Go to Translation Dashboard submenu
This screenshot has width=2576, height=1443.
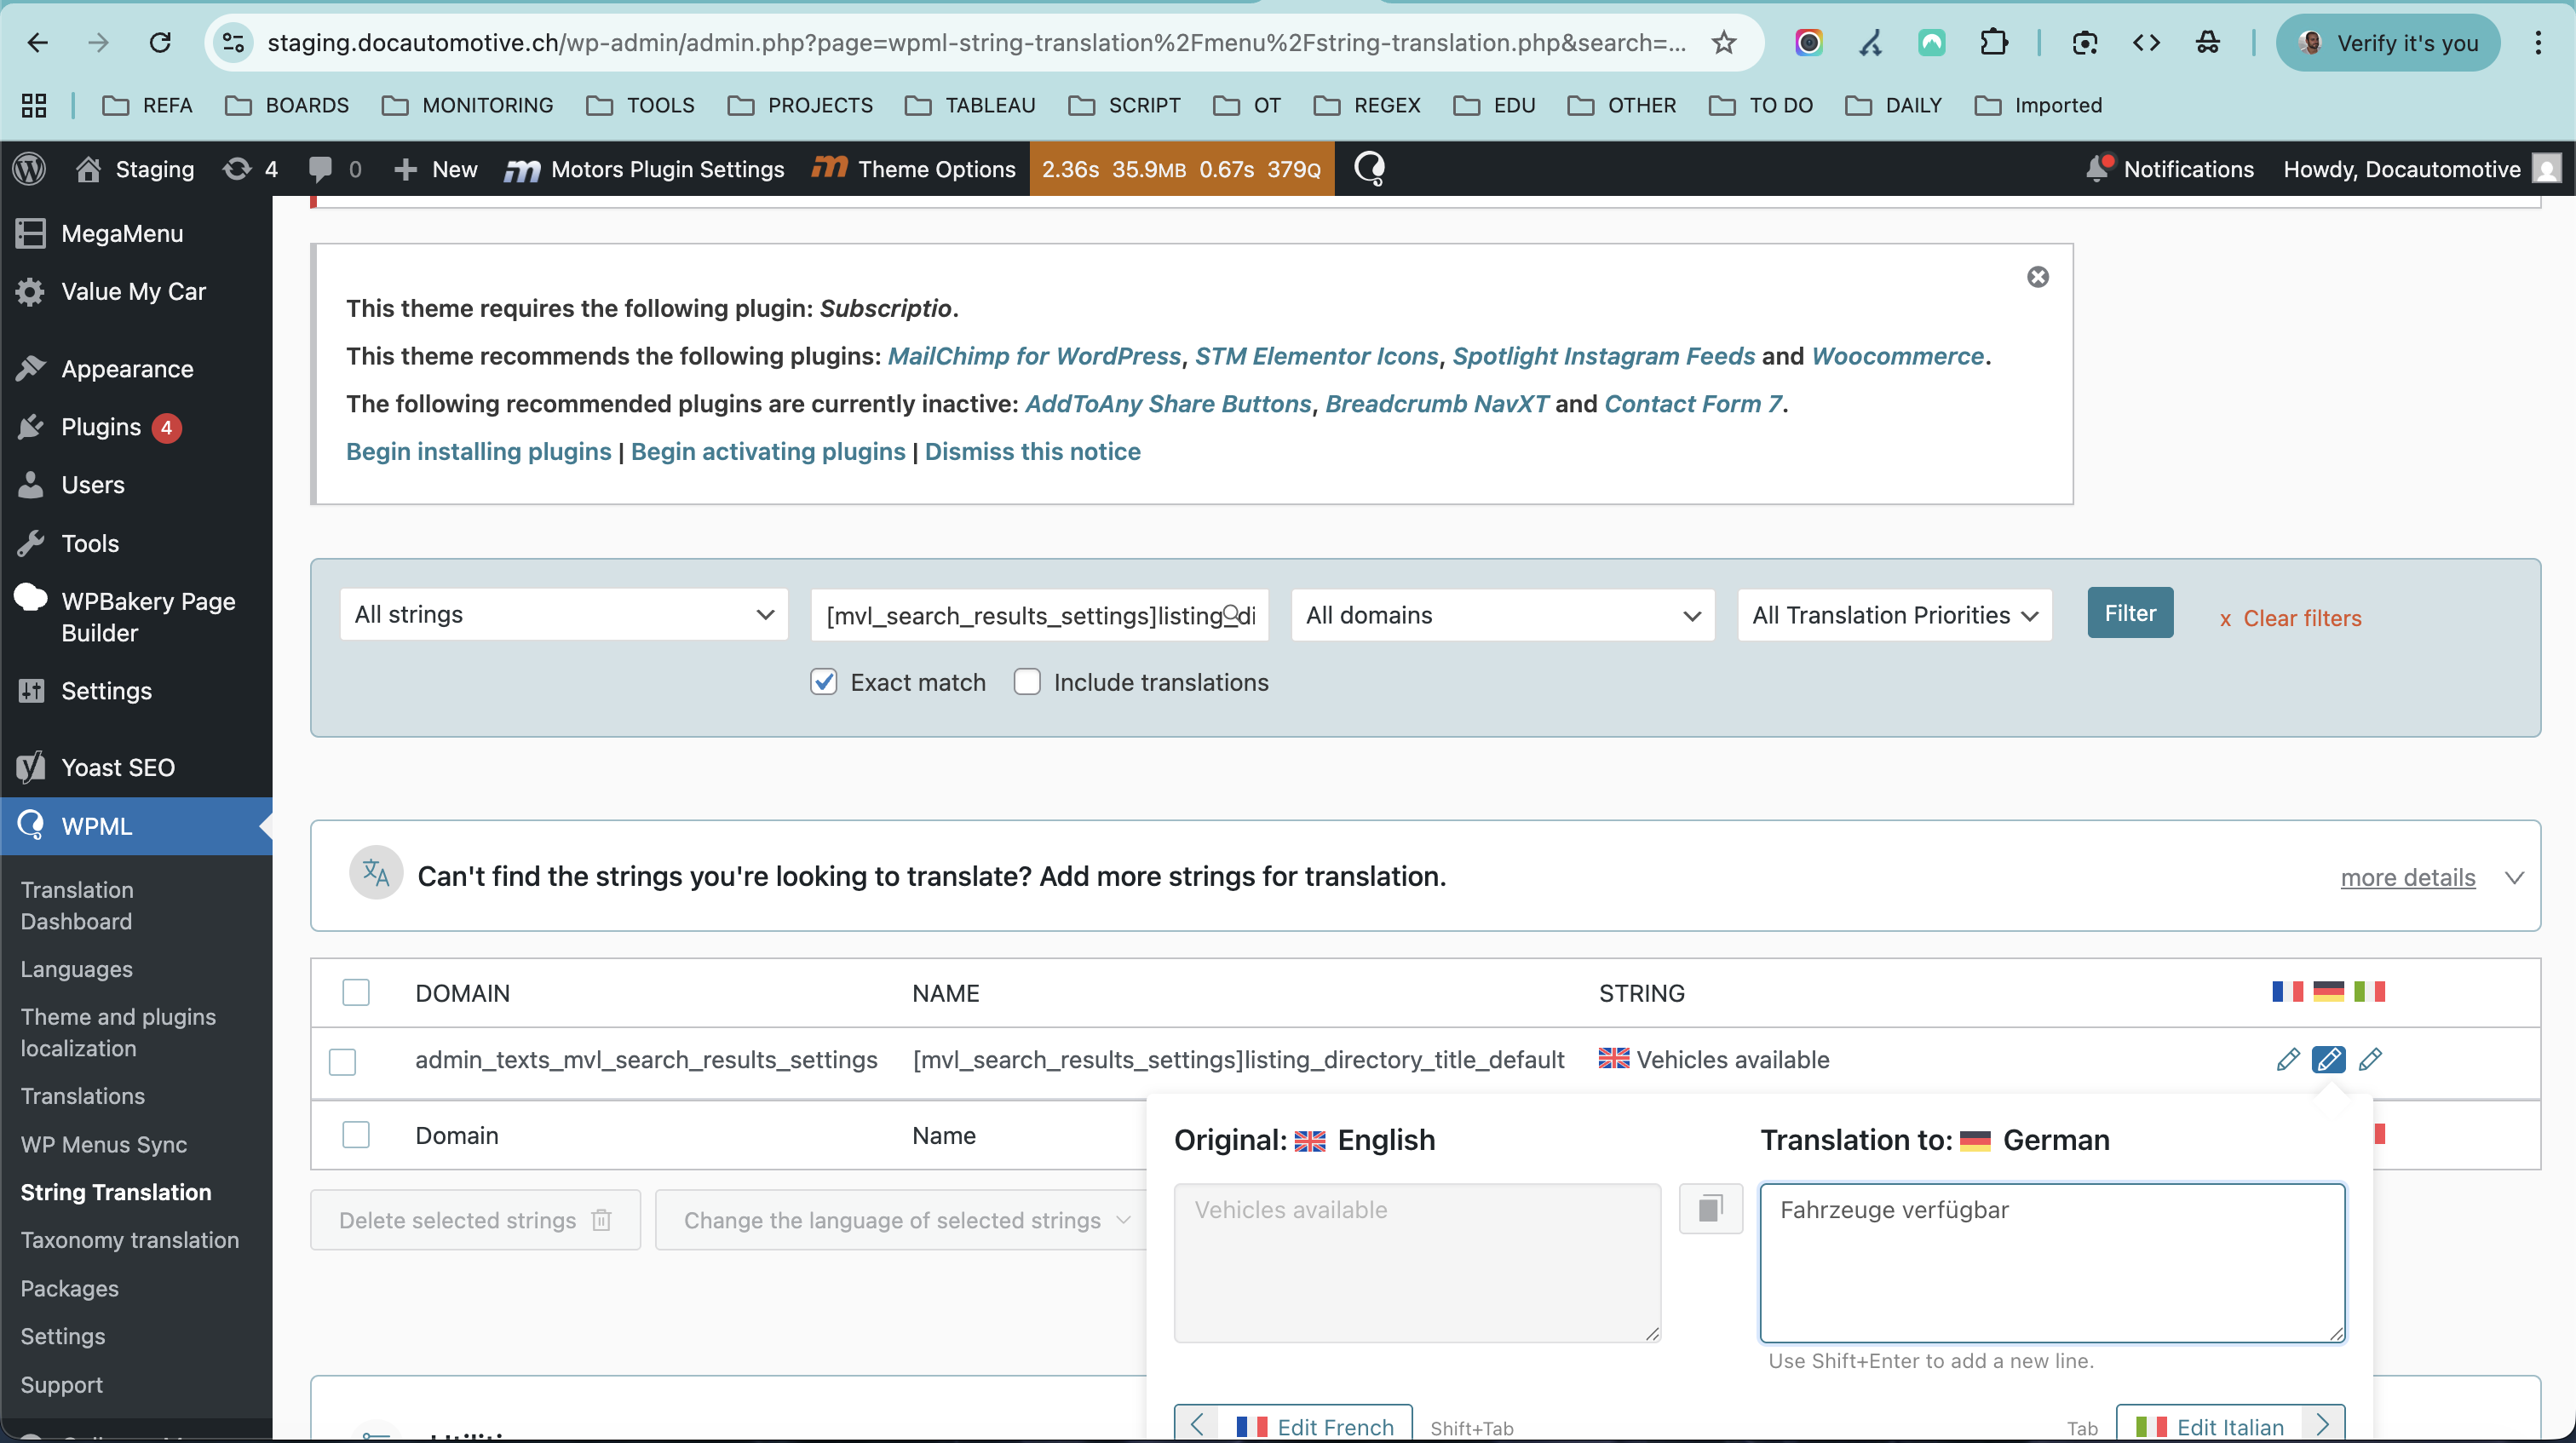pos(77,905)
